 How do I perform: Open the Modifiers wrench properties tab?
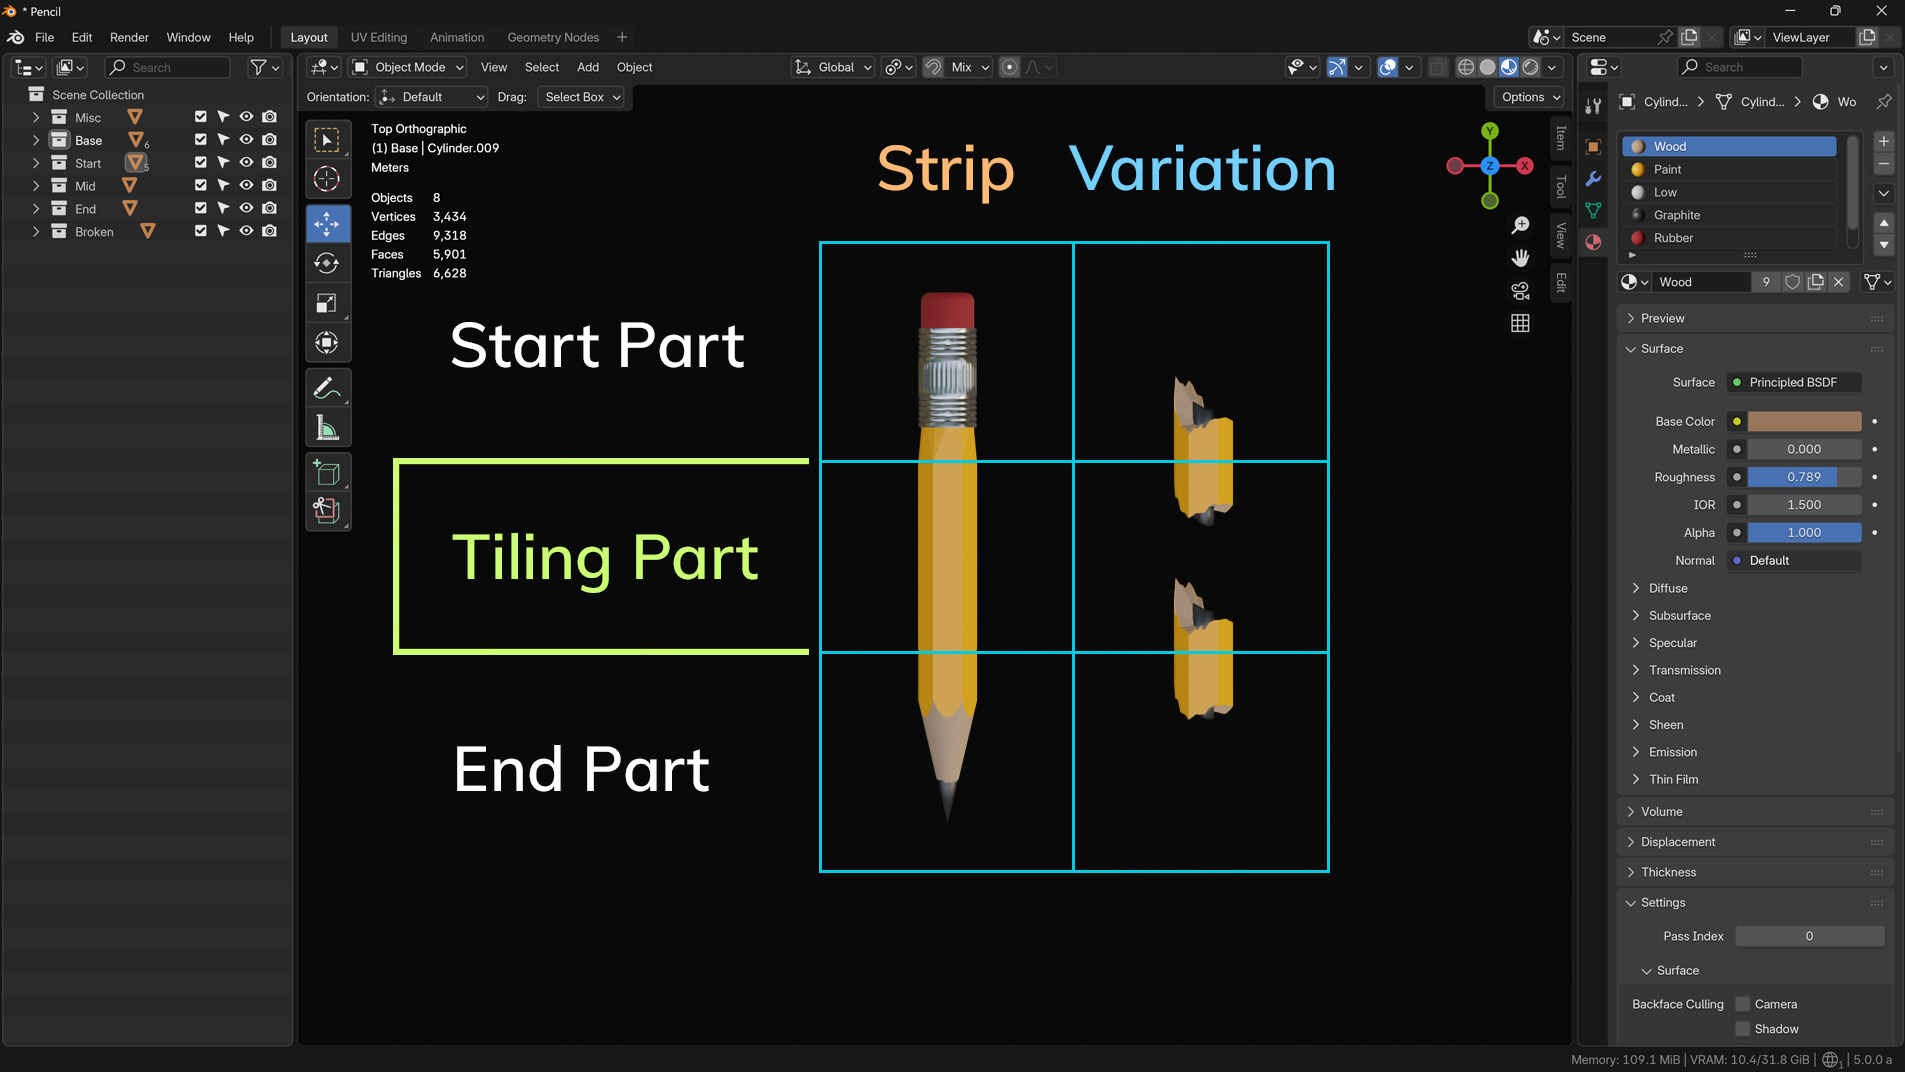click(1593, 179)
